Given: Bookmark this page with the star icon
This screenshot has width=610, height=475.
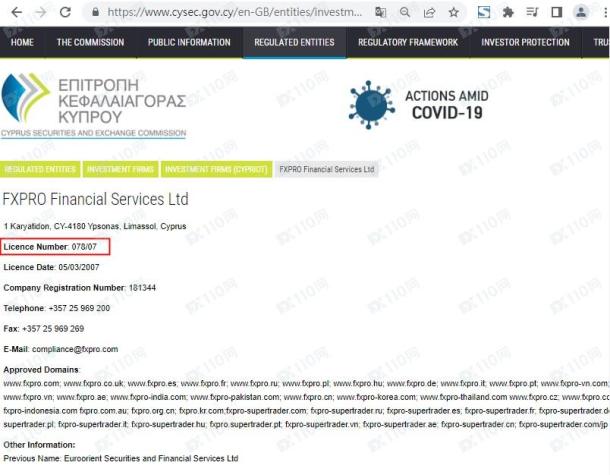Looking at the screenshot, I should (x=454, y=12).
